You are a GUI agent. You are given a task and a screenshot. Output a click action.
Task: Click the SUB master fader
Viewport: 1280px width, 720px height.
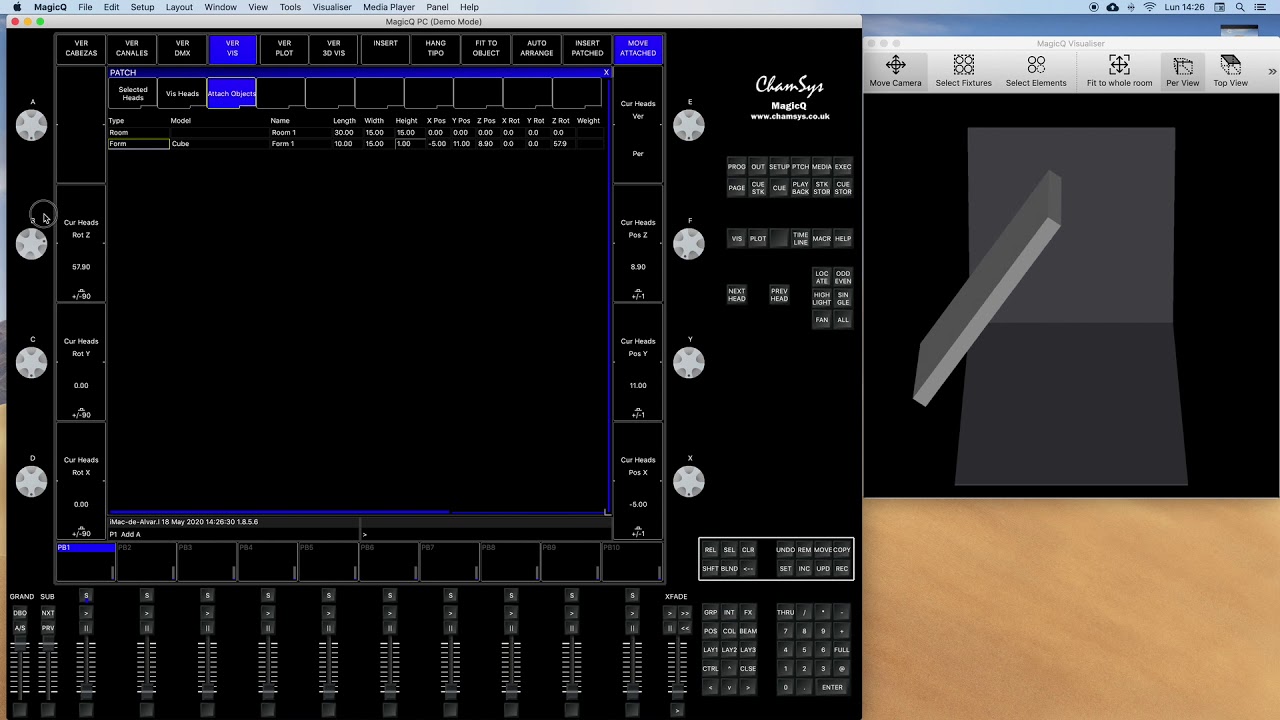coord(47,670)
